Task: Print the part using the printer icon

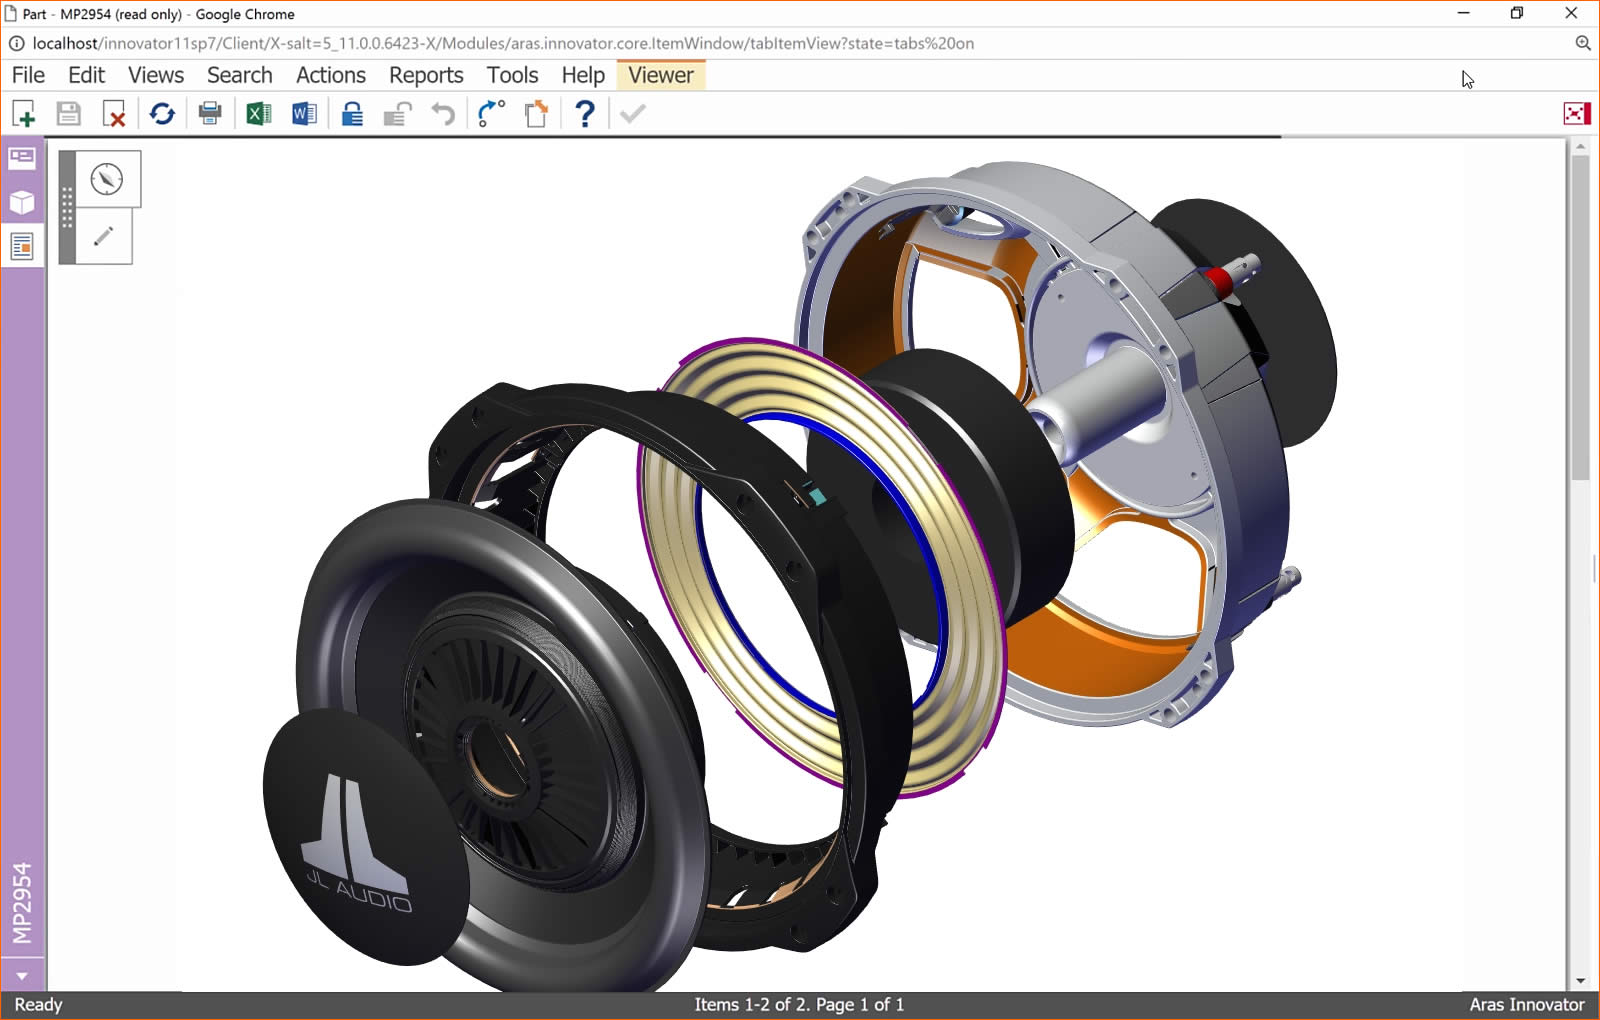Action: (x=210, y=114)
